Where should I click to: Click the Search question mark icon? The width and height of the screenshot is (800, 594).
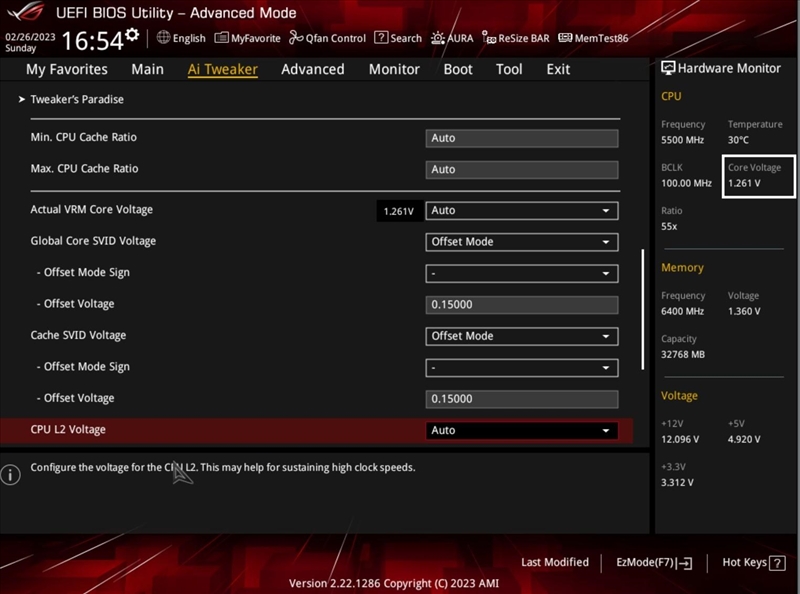tap(381, 38)
